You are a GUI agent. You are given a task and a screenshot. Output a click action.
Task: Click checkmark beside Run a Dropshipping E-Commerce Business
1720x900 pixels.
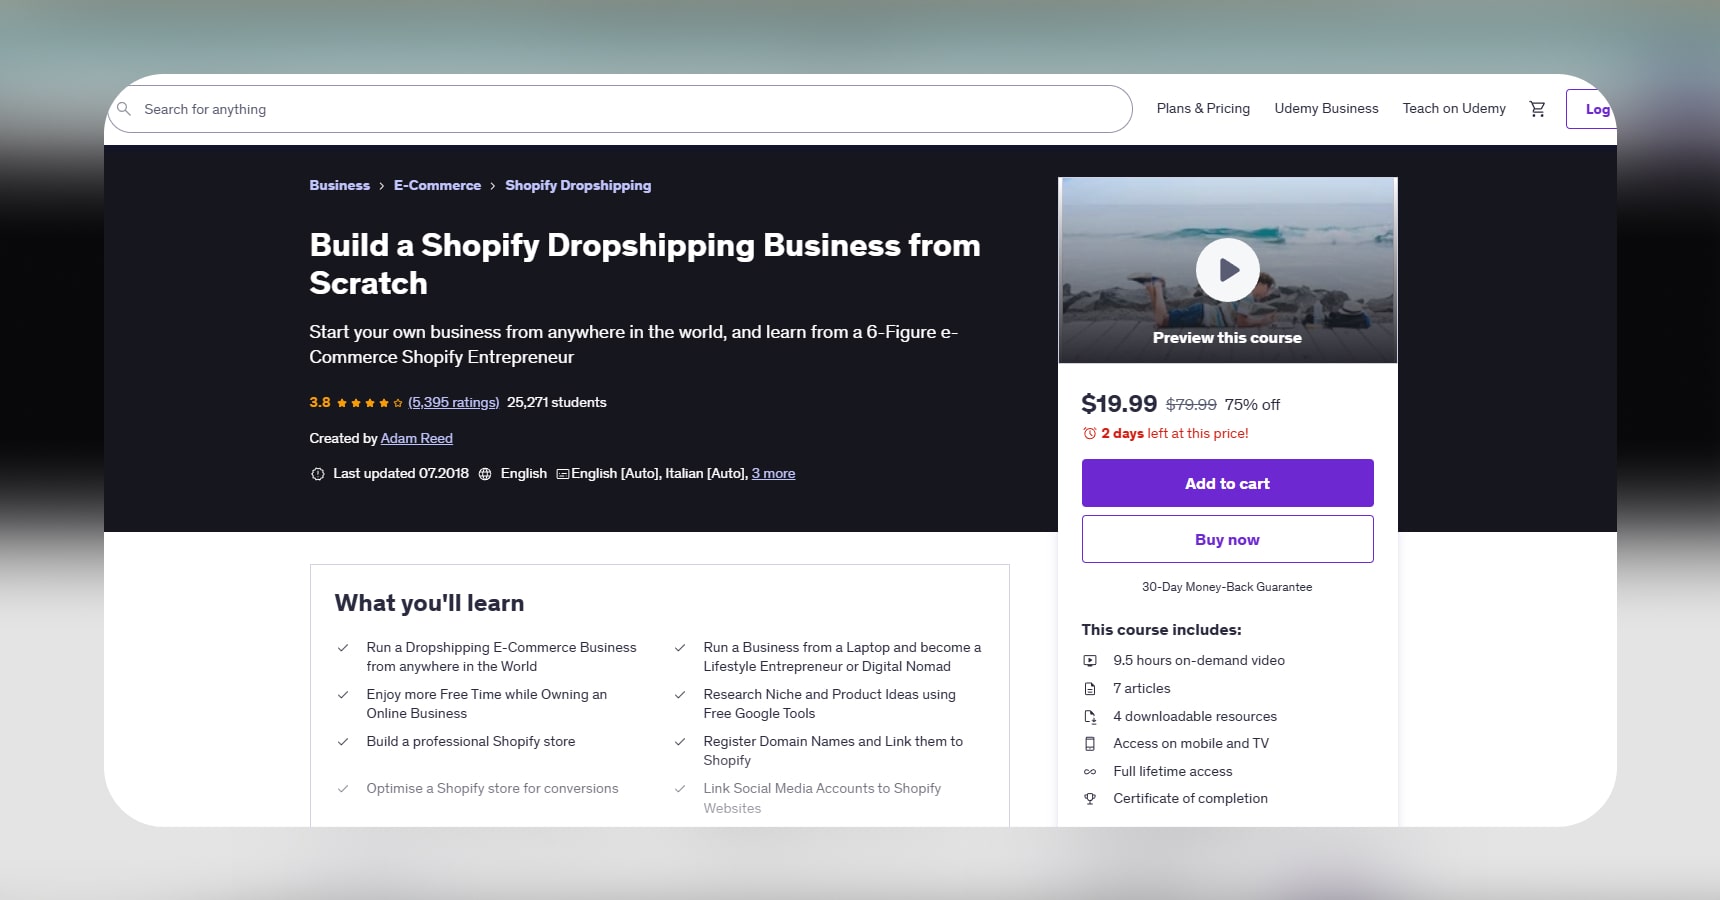click(343, 648)
